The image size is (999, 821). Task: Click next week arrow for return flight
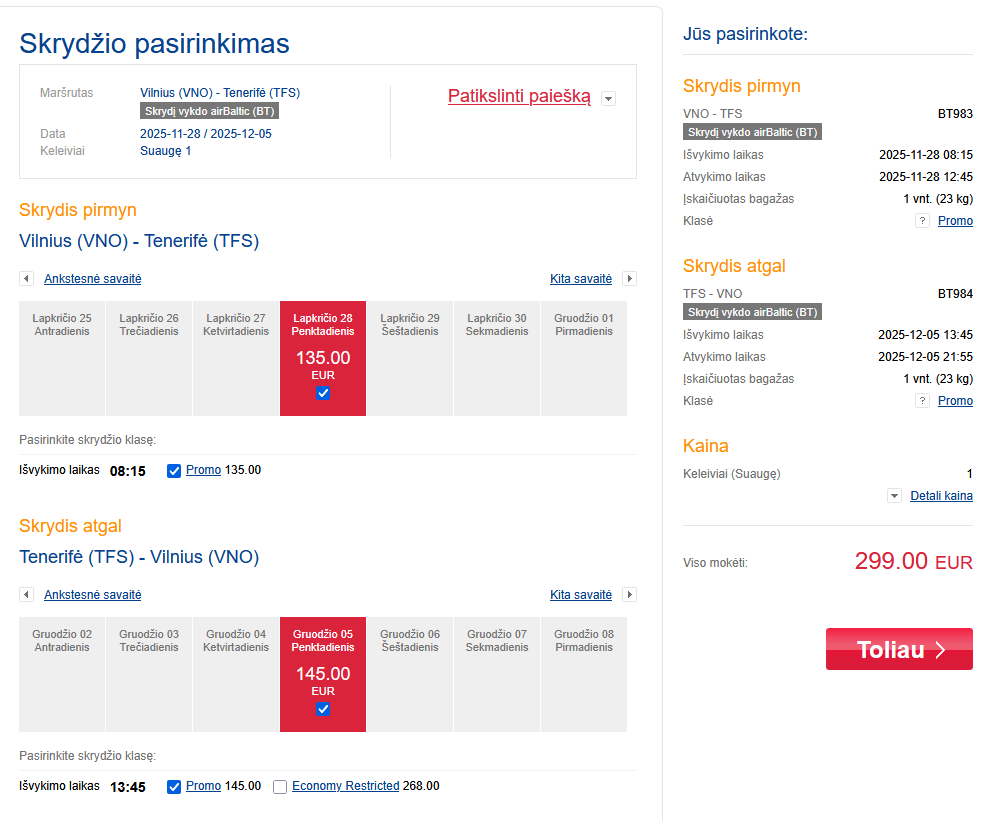click(630, 595)
